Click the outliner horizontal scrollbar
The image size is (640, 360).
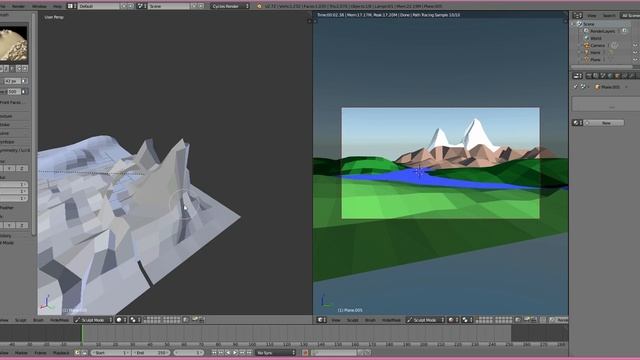pos(602,67)
